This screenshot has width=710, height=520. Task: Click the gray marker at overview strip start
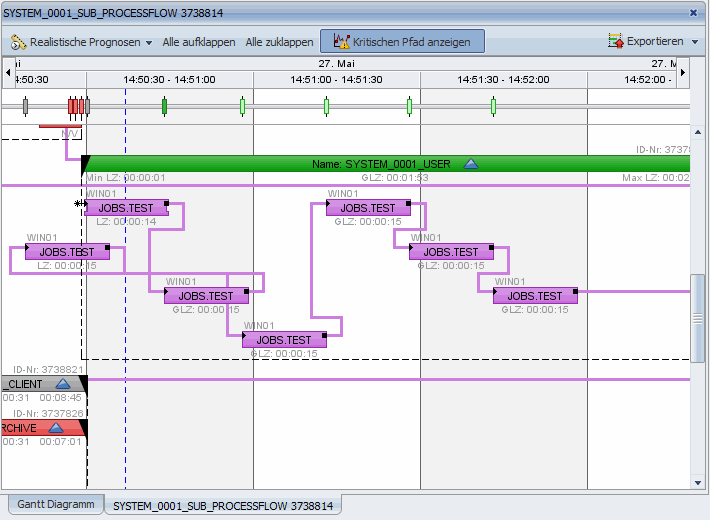(26, 106)
